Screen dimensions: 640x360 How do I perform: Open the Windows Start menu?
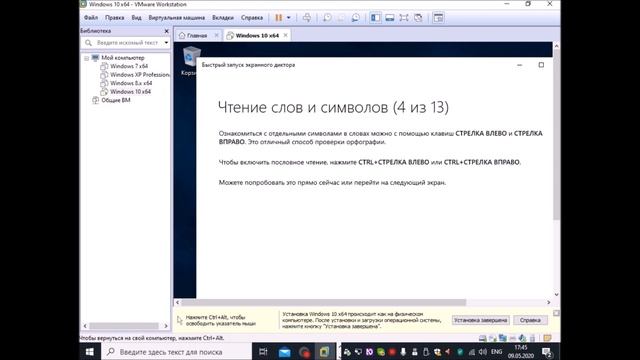(90, 352)
